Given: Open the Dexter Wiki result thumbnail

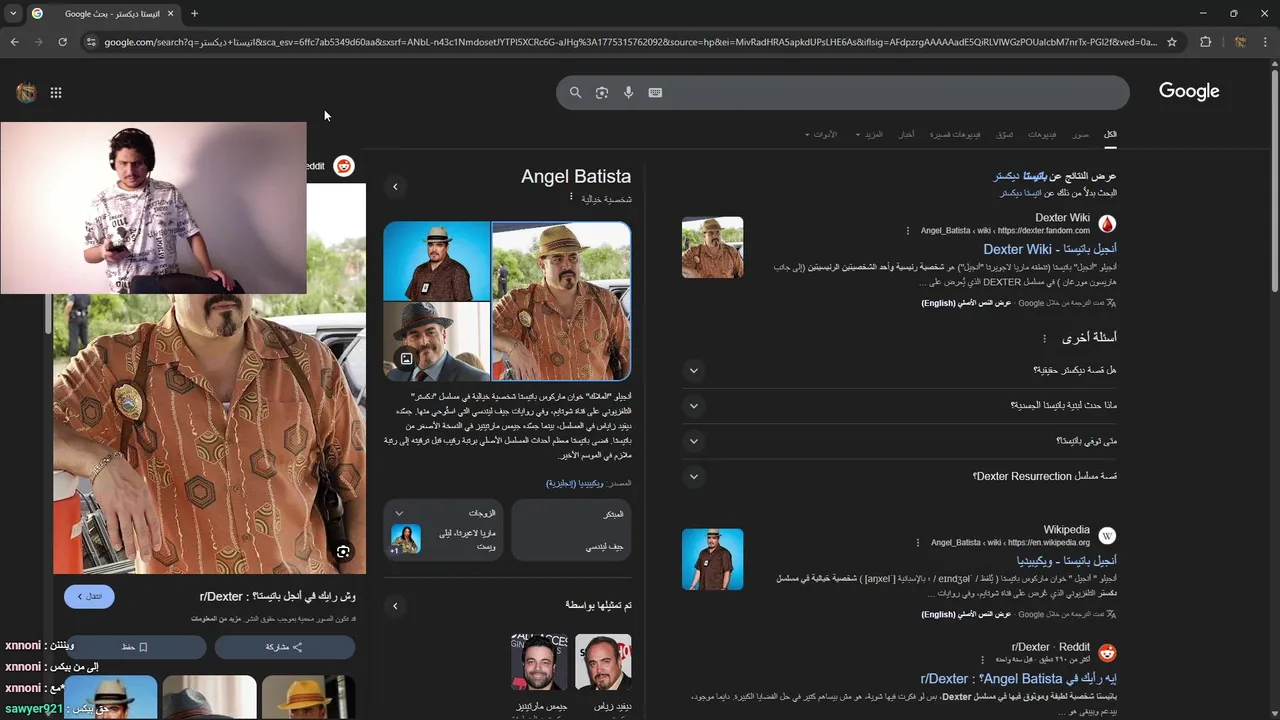Looking at the screenshot, I should tap(712, 247).
